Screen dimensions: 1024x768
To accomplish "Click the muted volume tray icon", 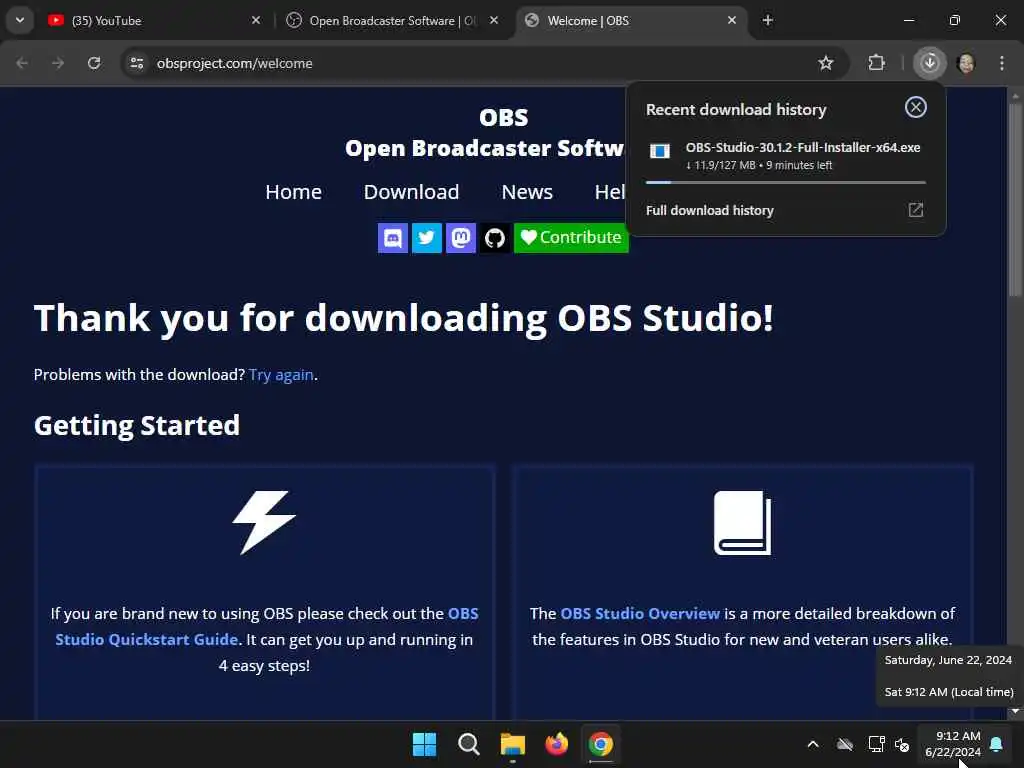I will tap(902, 744).
